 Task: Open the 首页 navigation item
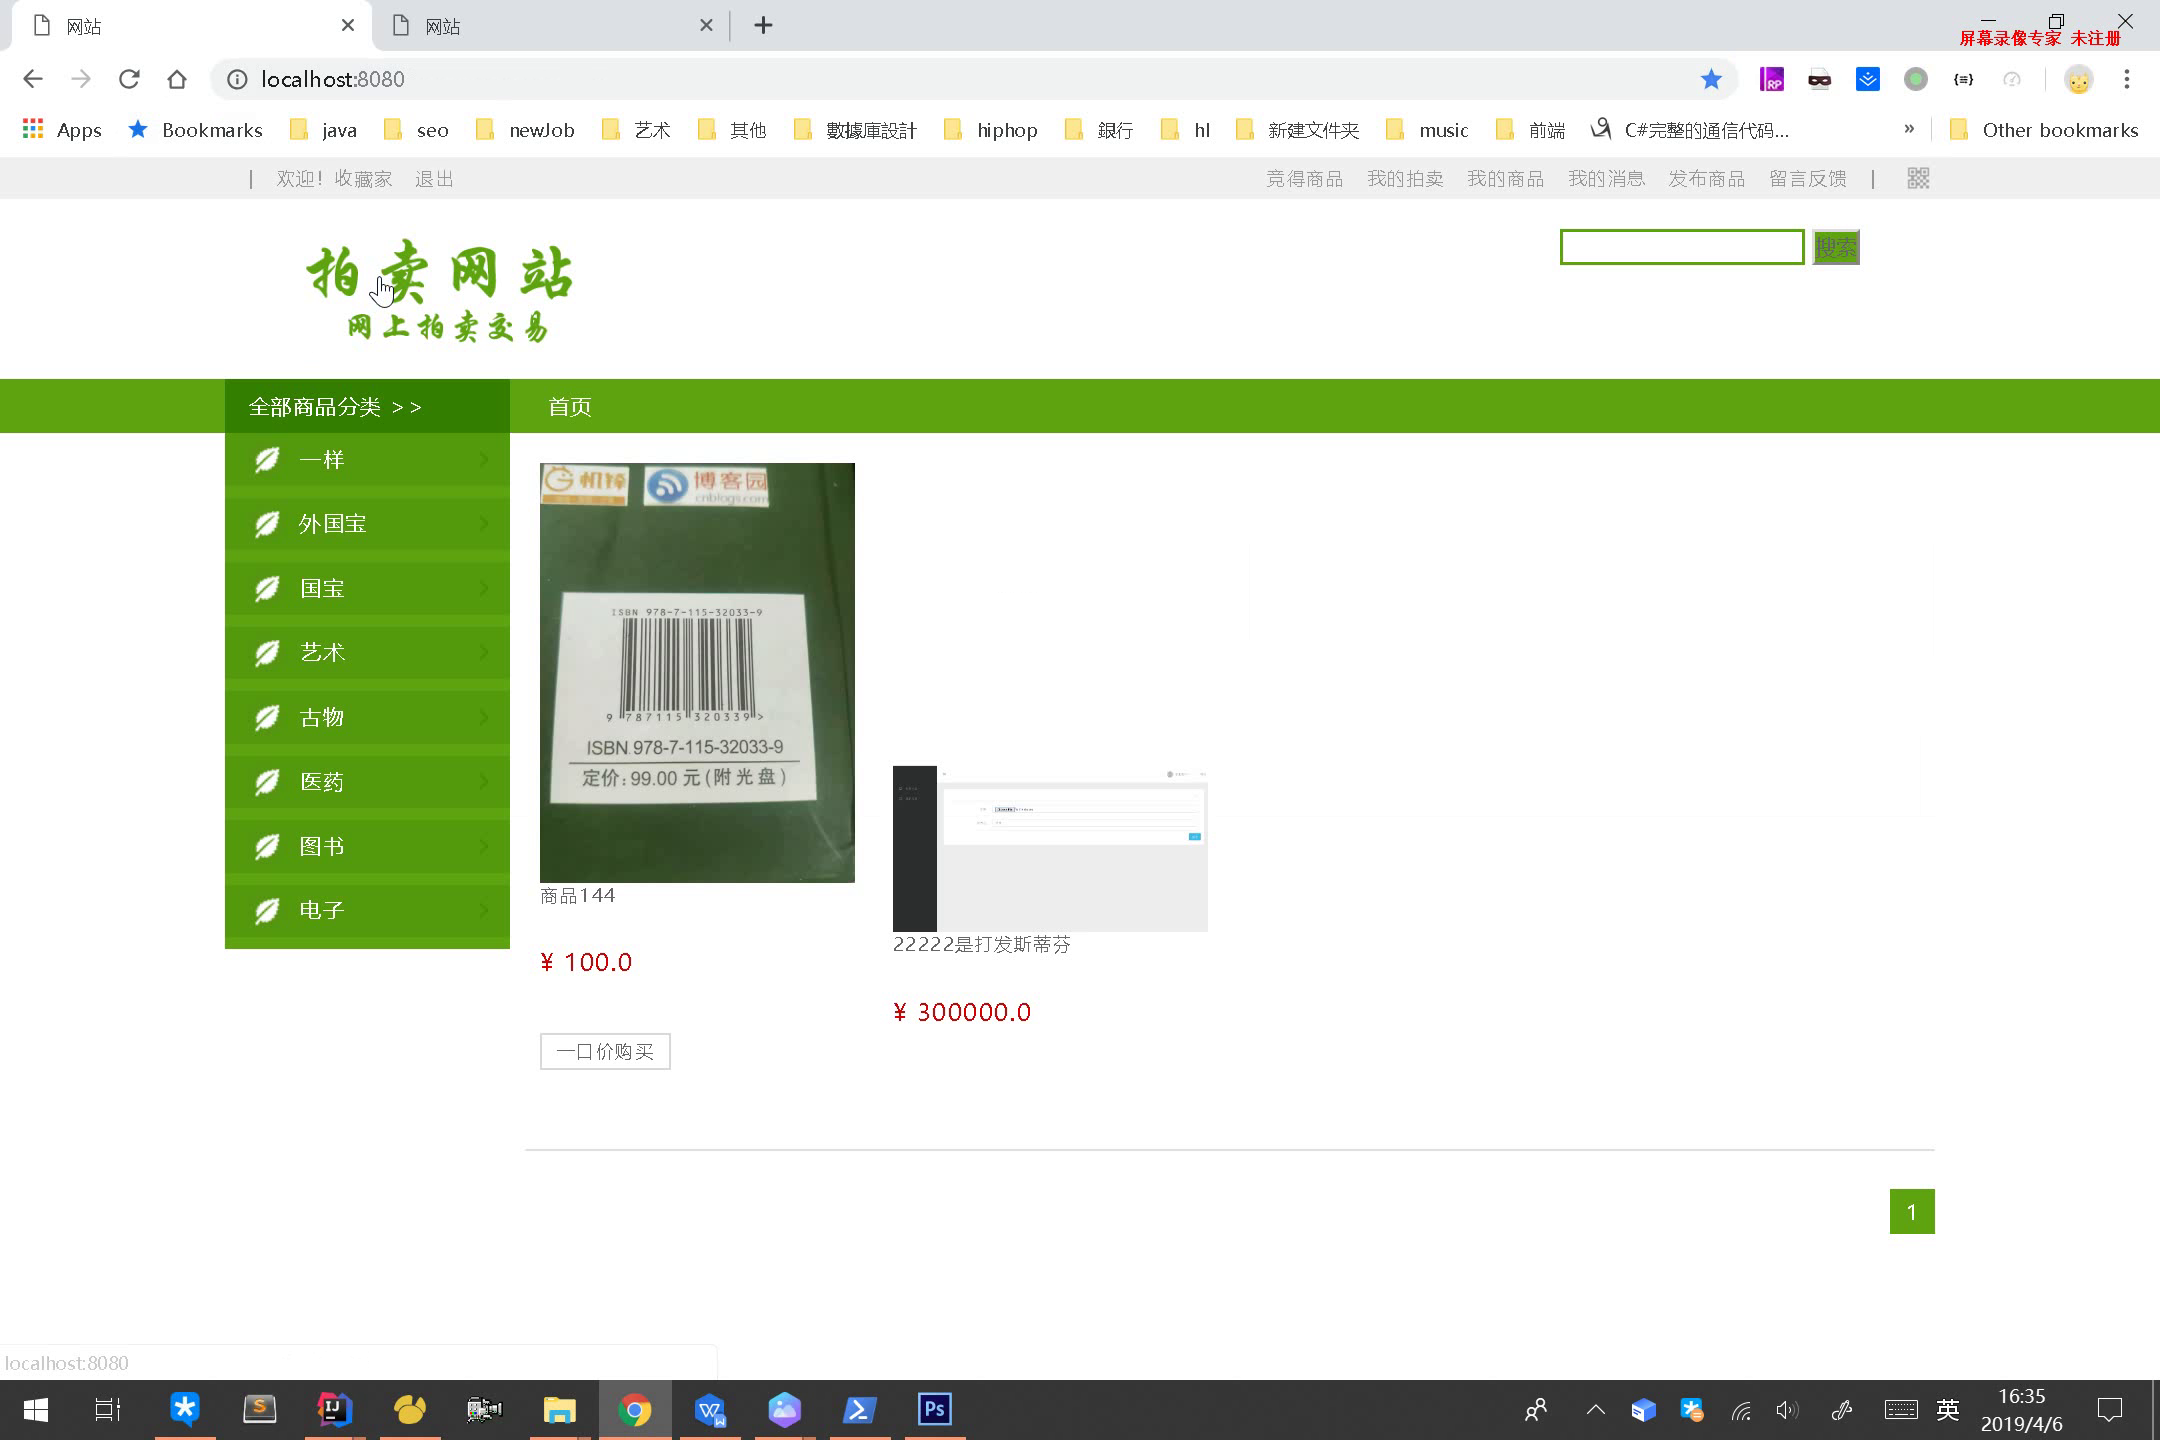[x=570, y=407]
